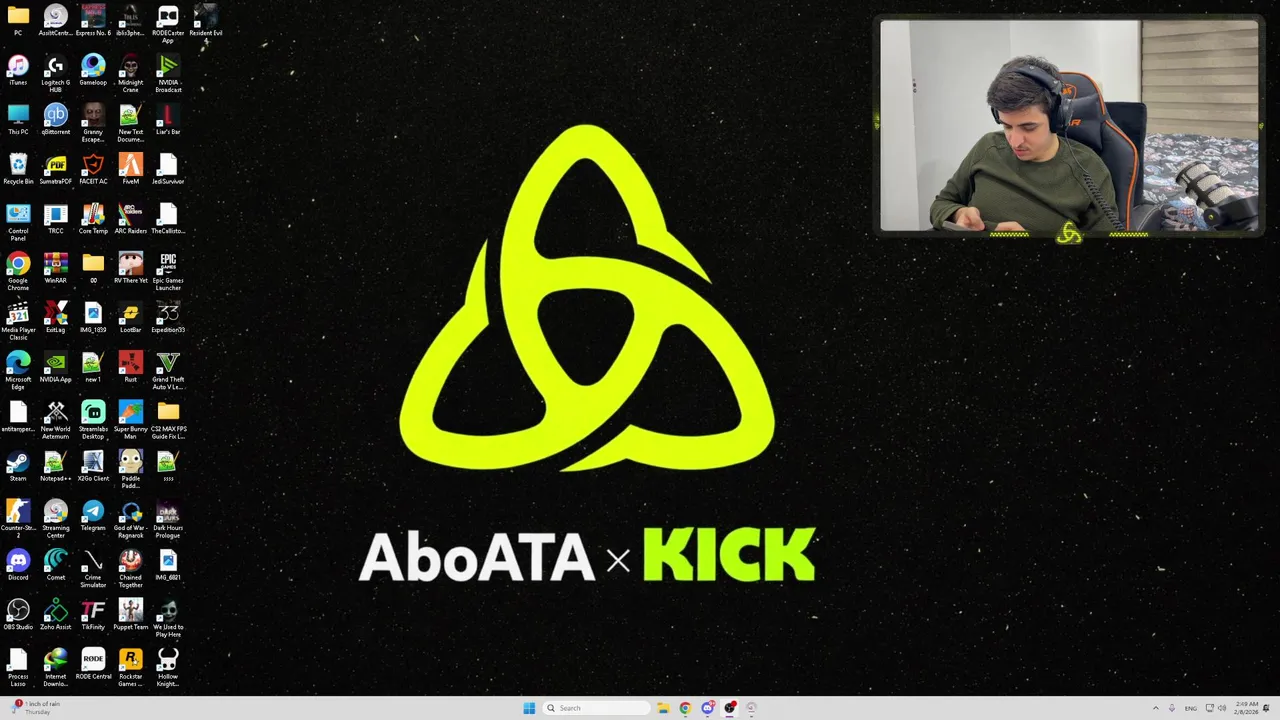
Task: Select the Core Temp shortcut
Action: tap(93, 219)
